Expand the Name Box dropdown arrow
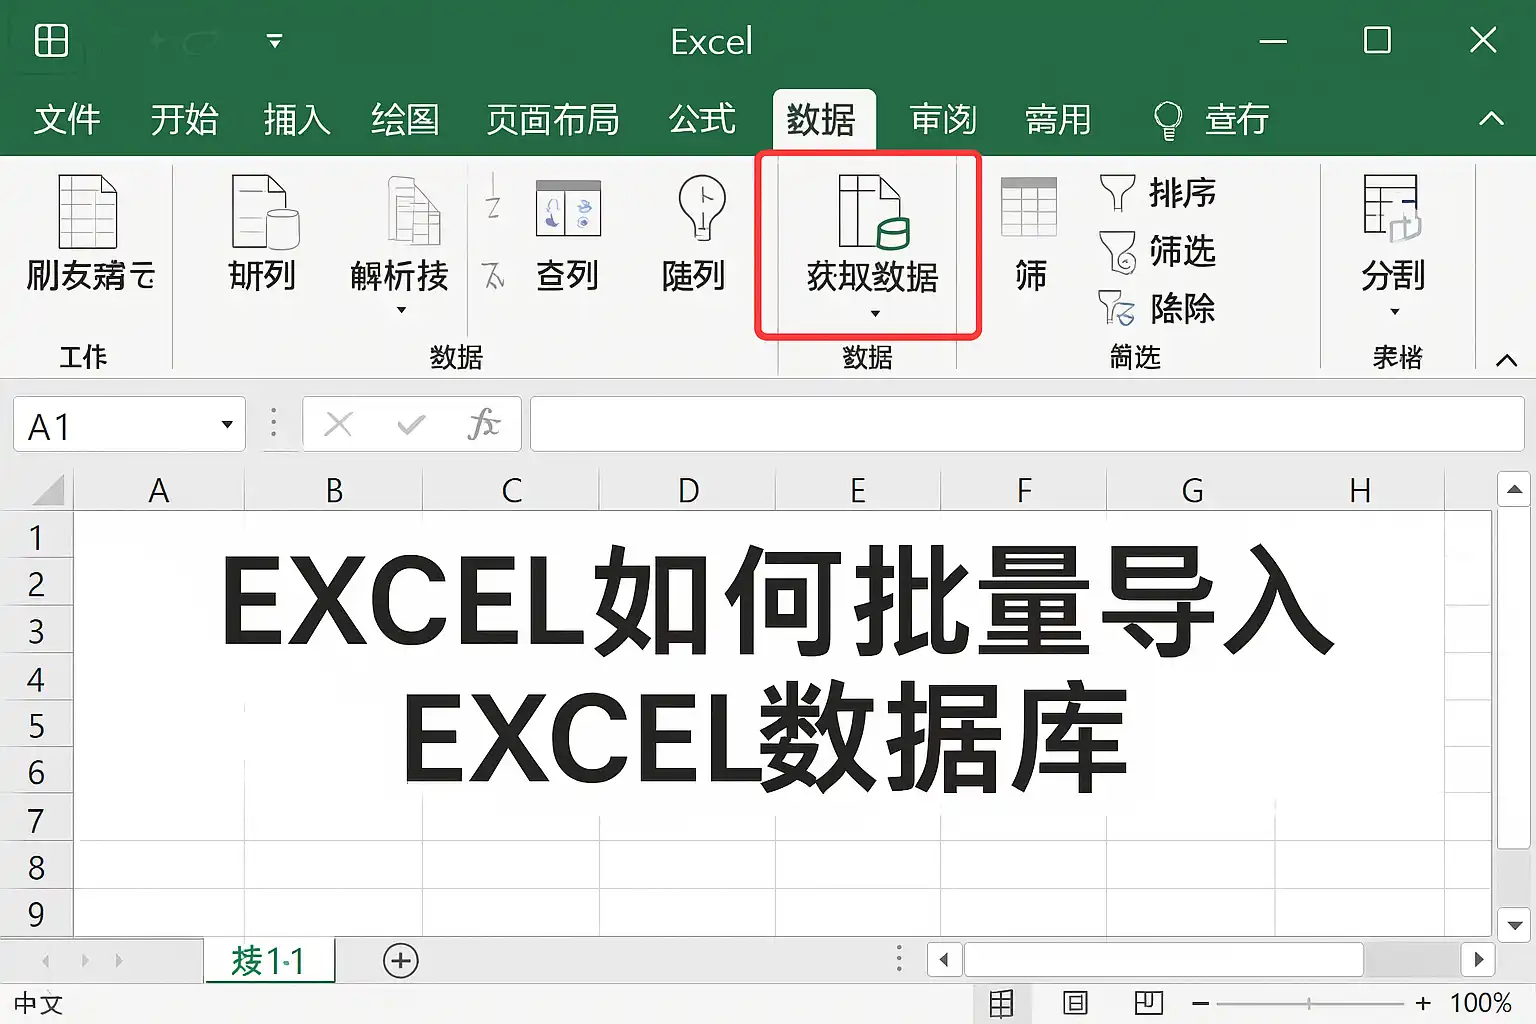 227,425
